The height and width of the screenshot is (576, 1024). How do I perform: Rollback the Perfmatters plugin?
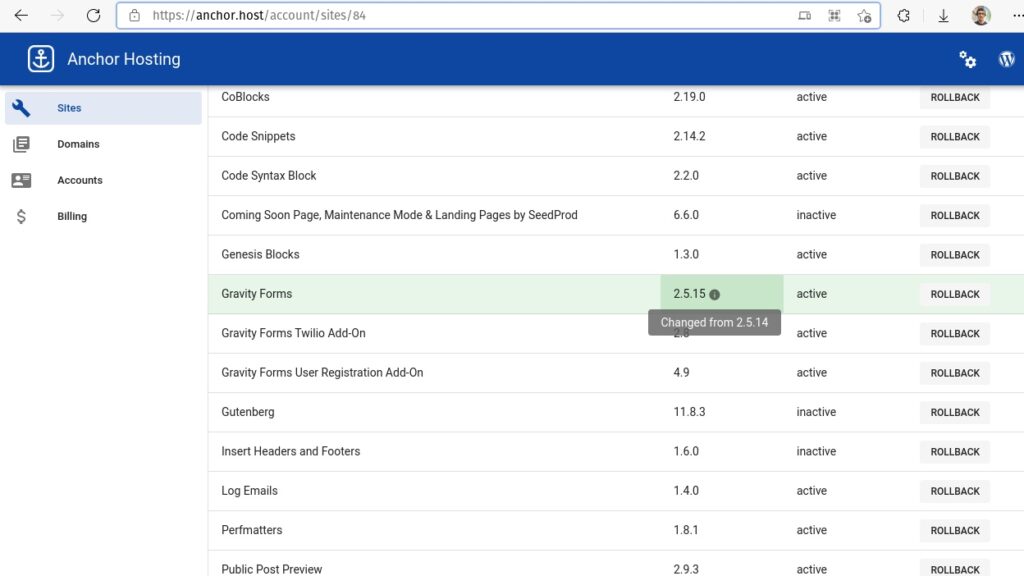955,530
